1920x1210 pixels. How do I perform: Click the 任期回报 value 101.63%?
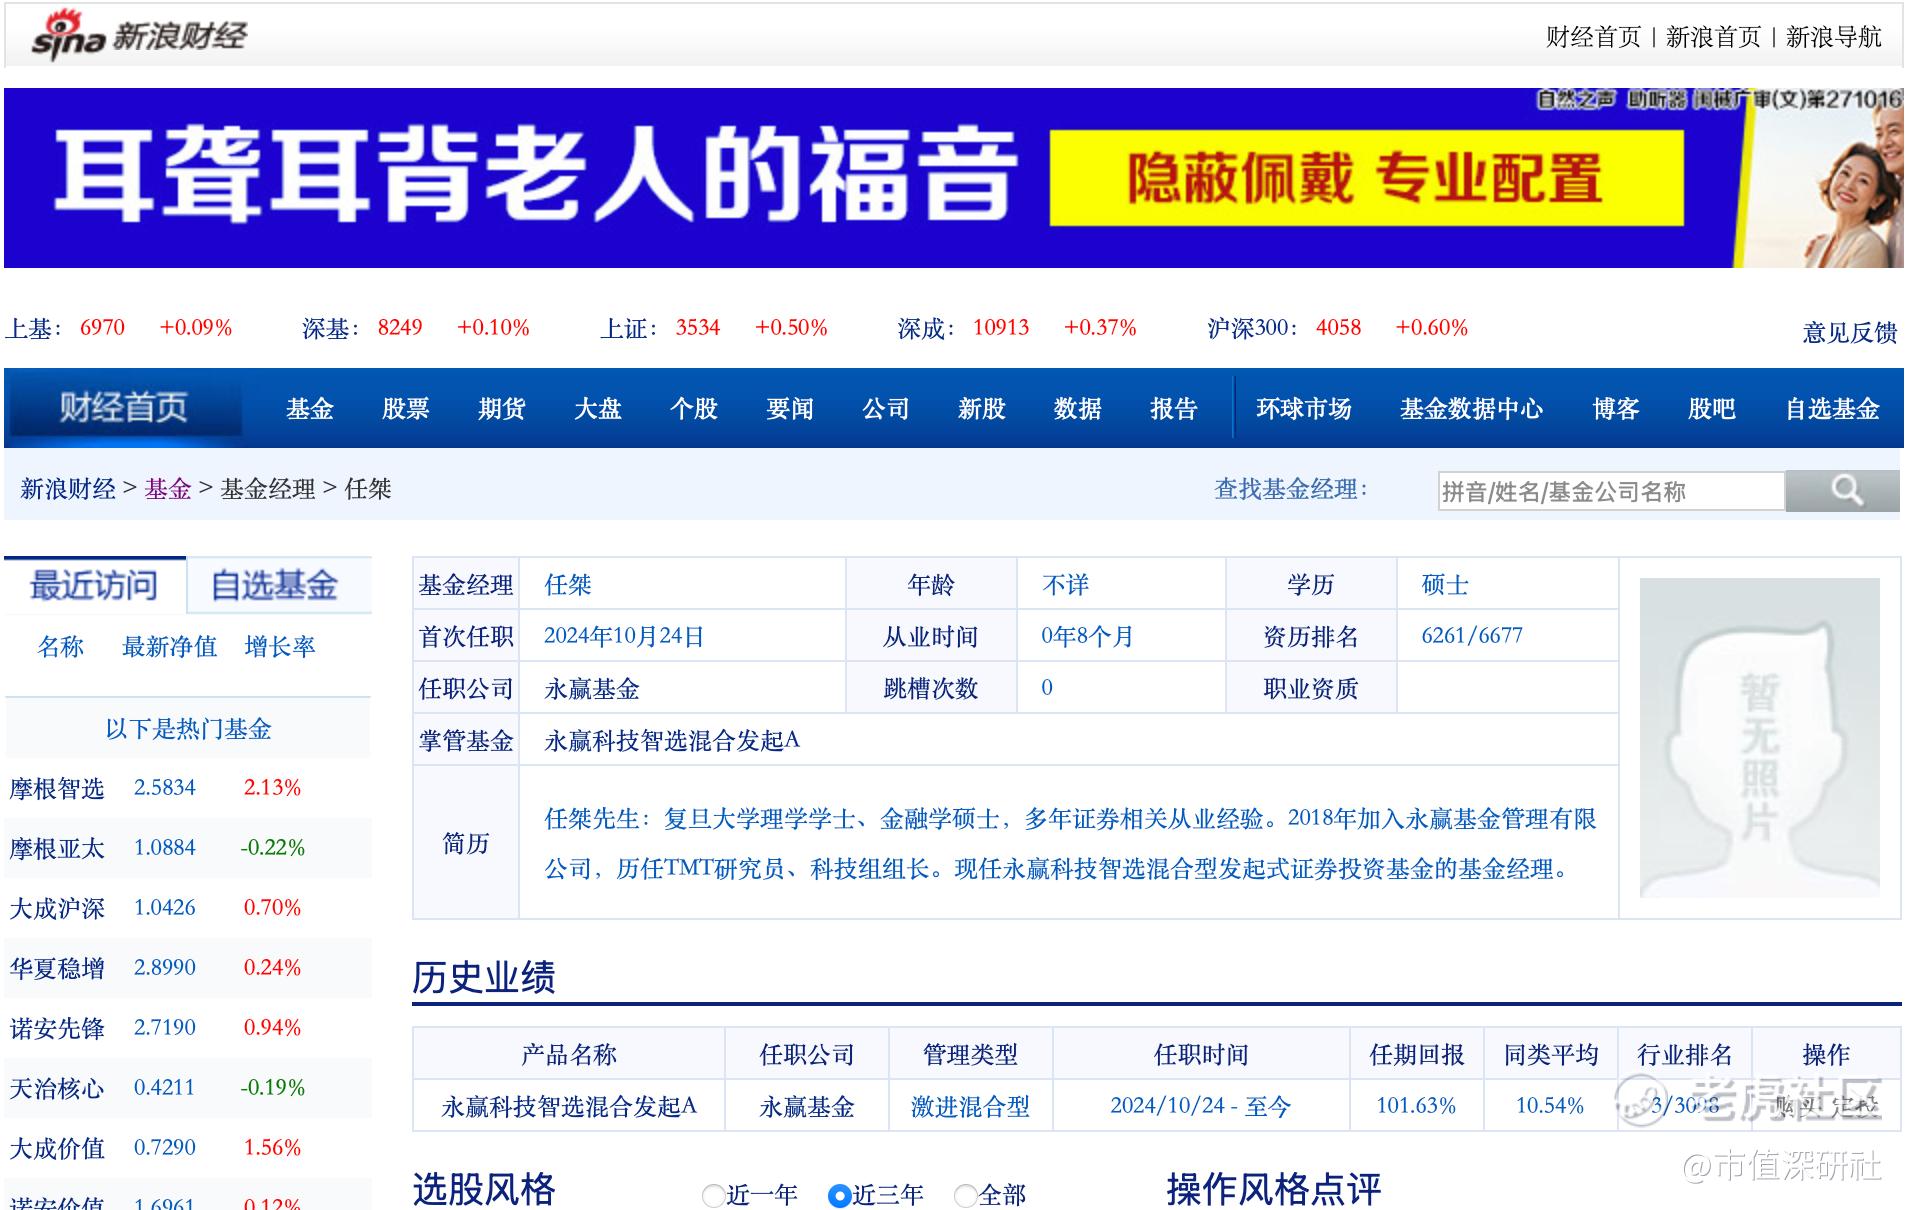click(1416, 1106)
